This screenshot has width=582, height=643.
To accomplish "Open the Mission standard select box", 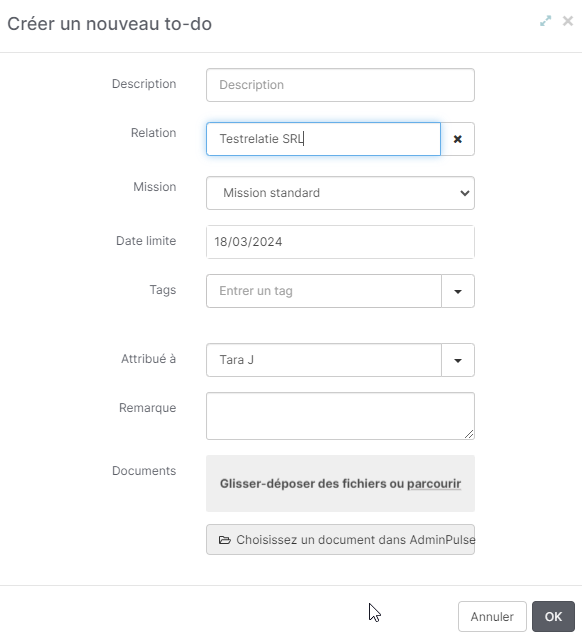I will click(340, 193).
